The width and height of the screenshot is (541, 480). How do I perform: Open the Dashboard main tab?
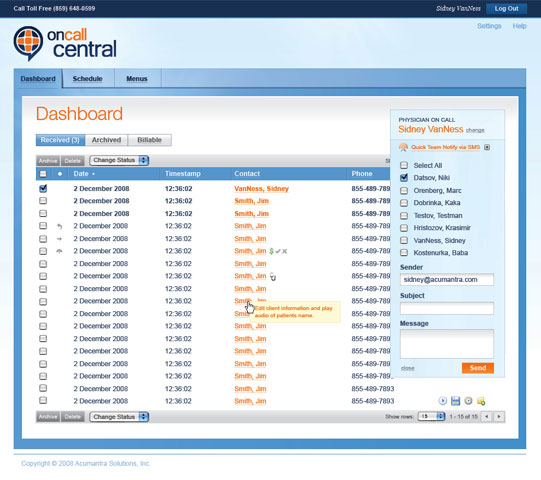[x=38, y=79]
